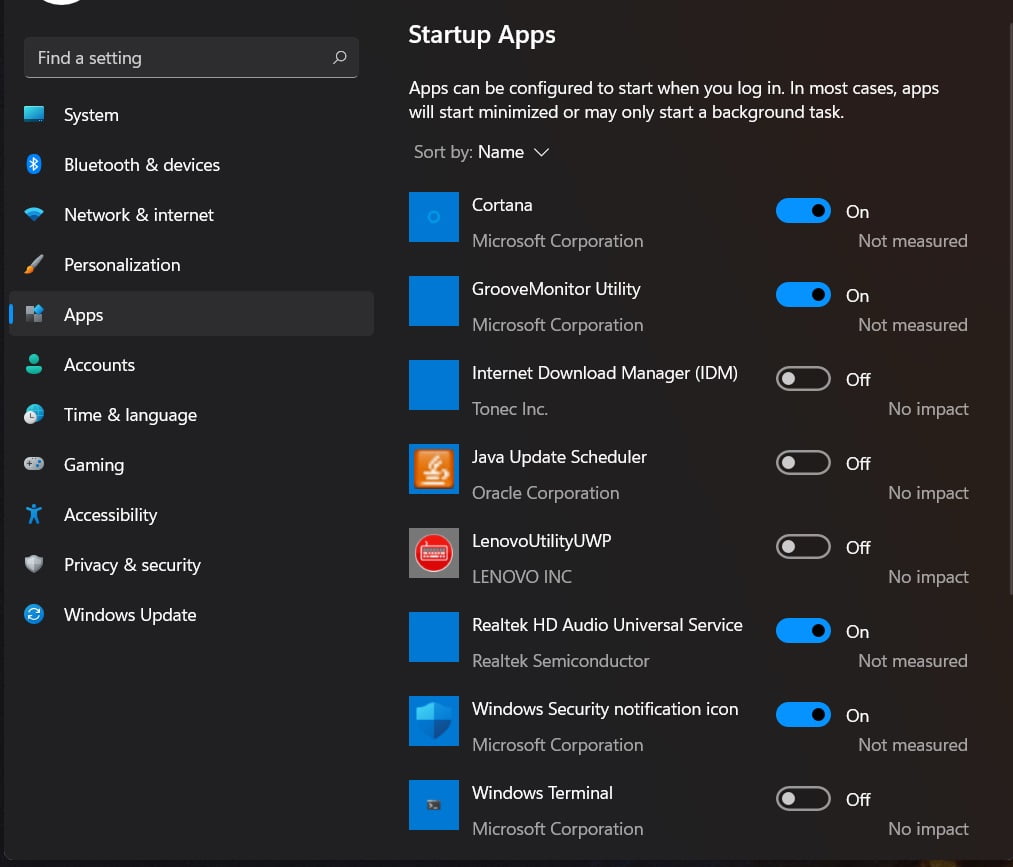This screenshot has height=867, width=1013.
Task: Enable LenovoUtilityUWP startup toggle
Action: click(x=803, y=547)
